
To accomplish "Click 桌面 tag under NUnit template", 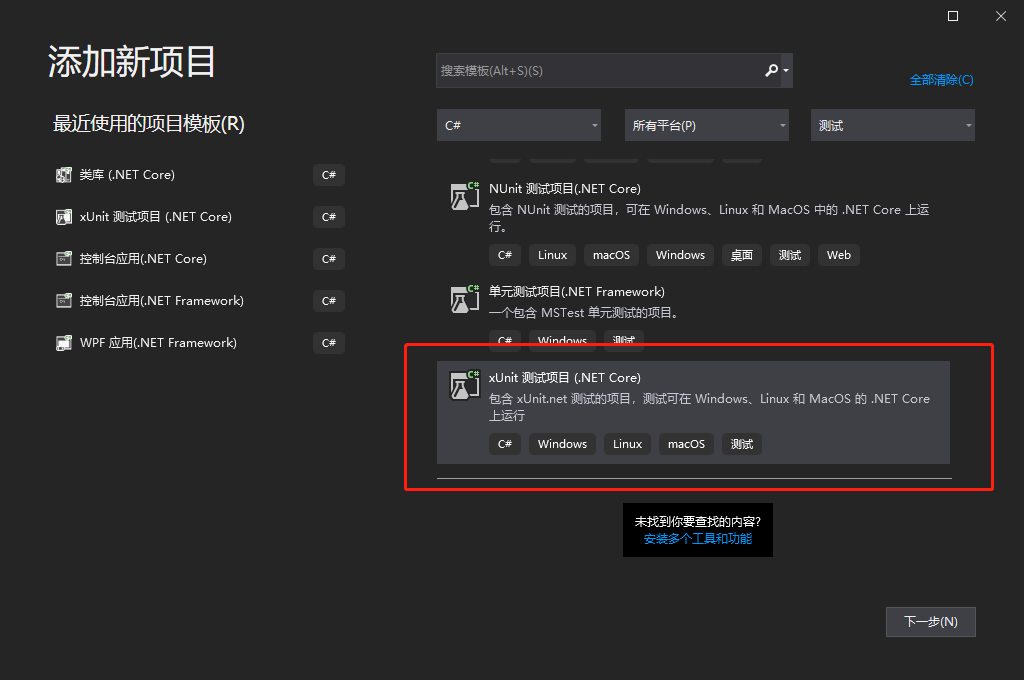I will click(741, 255).
